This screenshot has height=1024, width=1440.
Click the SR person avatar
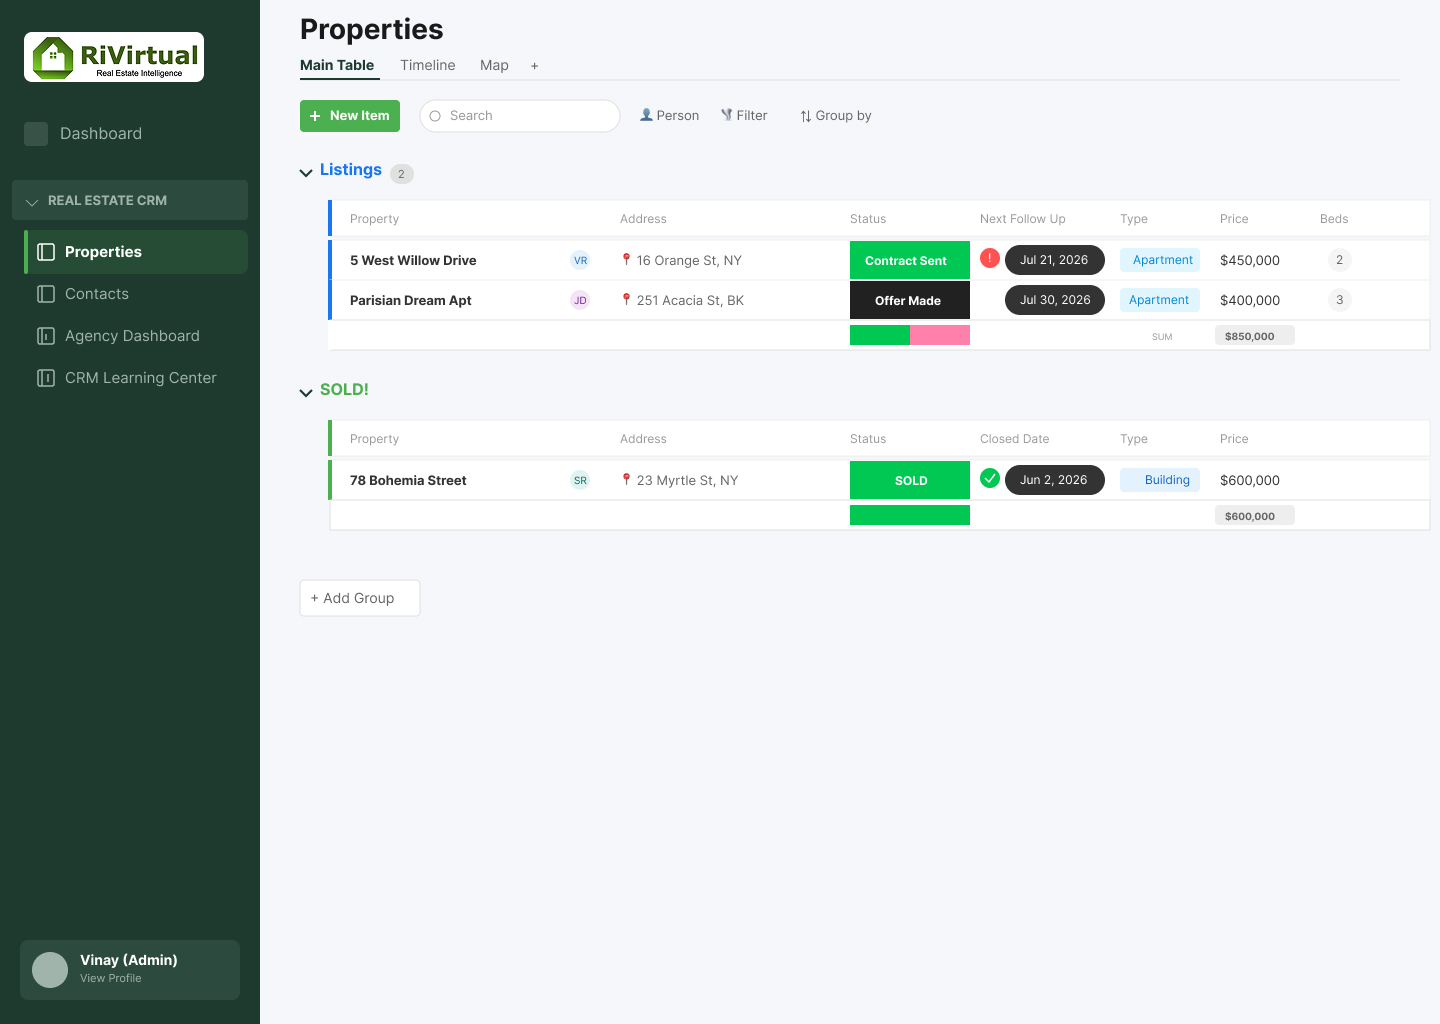tap(580, 480)
